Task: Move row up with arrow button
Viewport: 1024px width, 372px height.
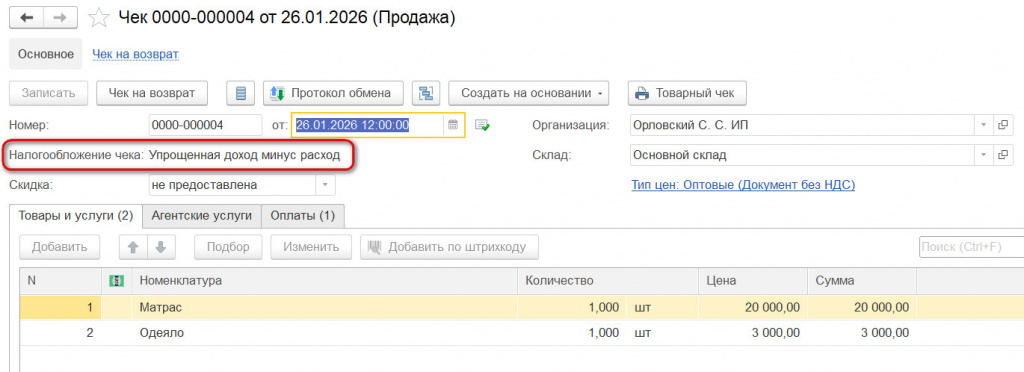Action: point(133,247)
